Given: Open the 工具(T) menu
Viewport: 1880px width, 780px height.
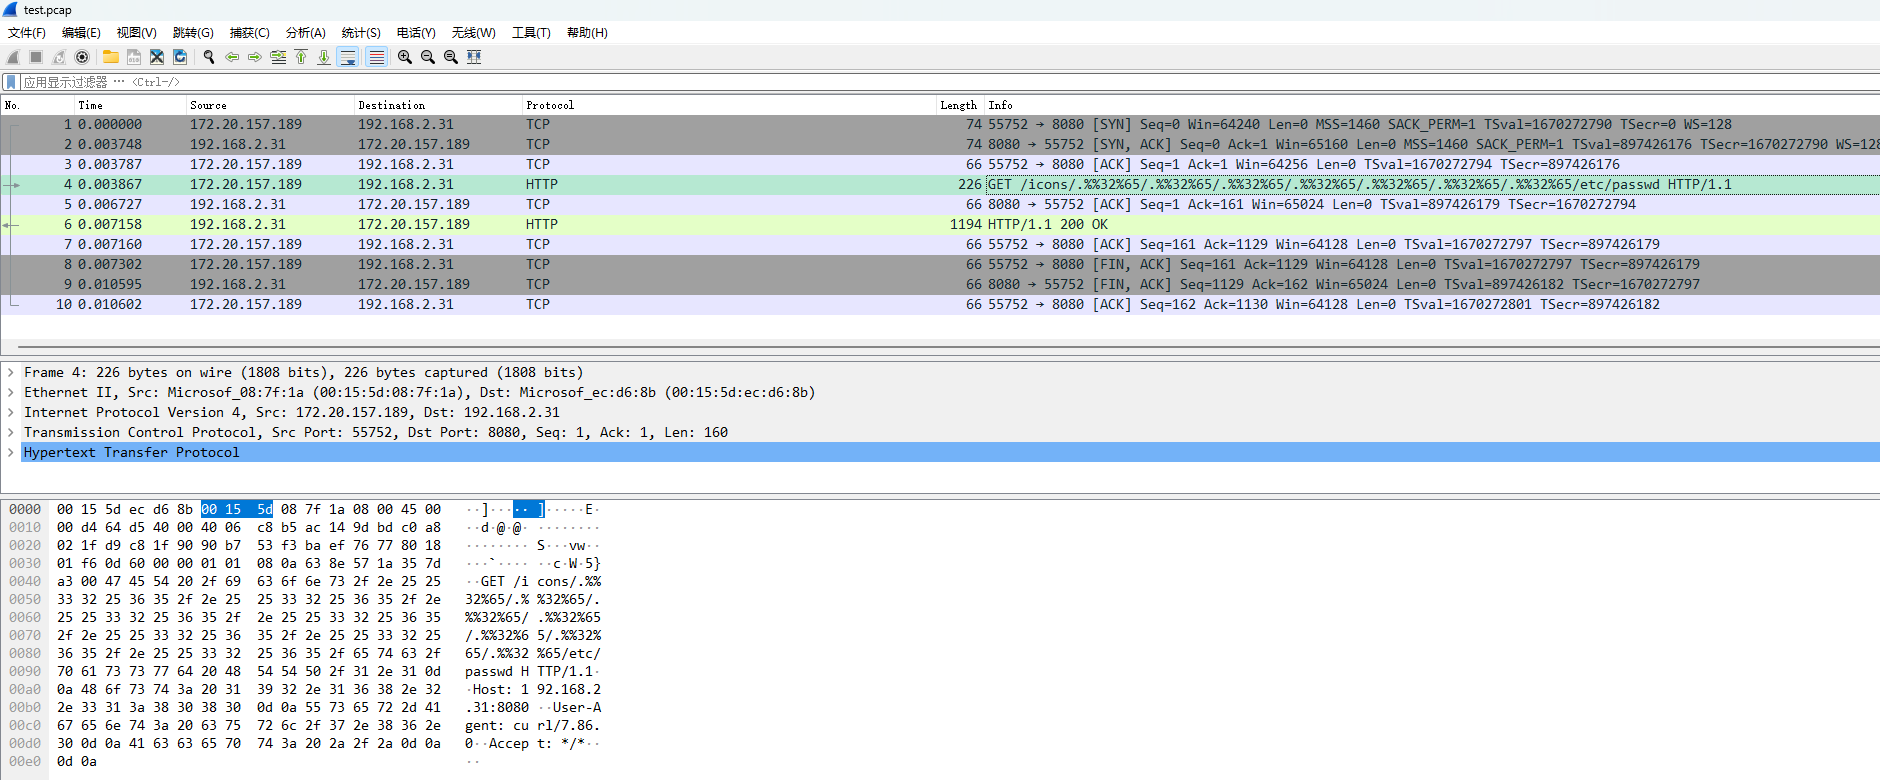Looking at the screenshot, I should tap(531, 33).
